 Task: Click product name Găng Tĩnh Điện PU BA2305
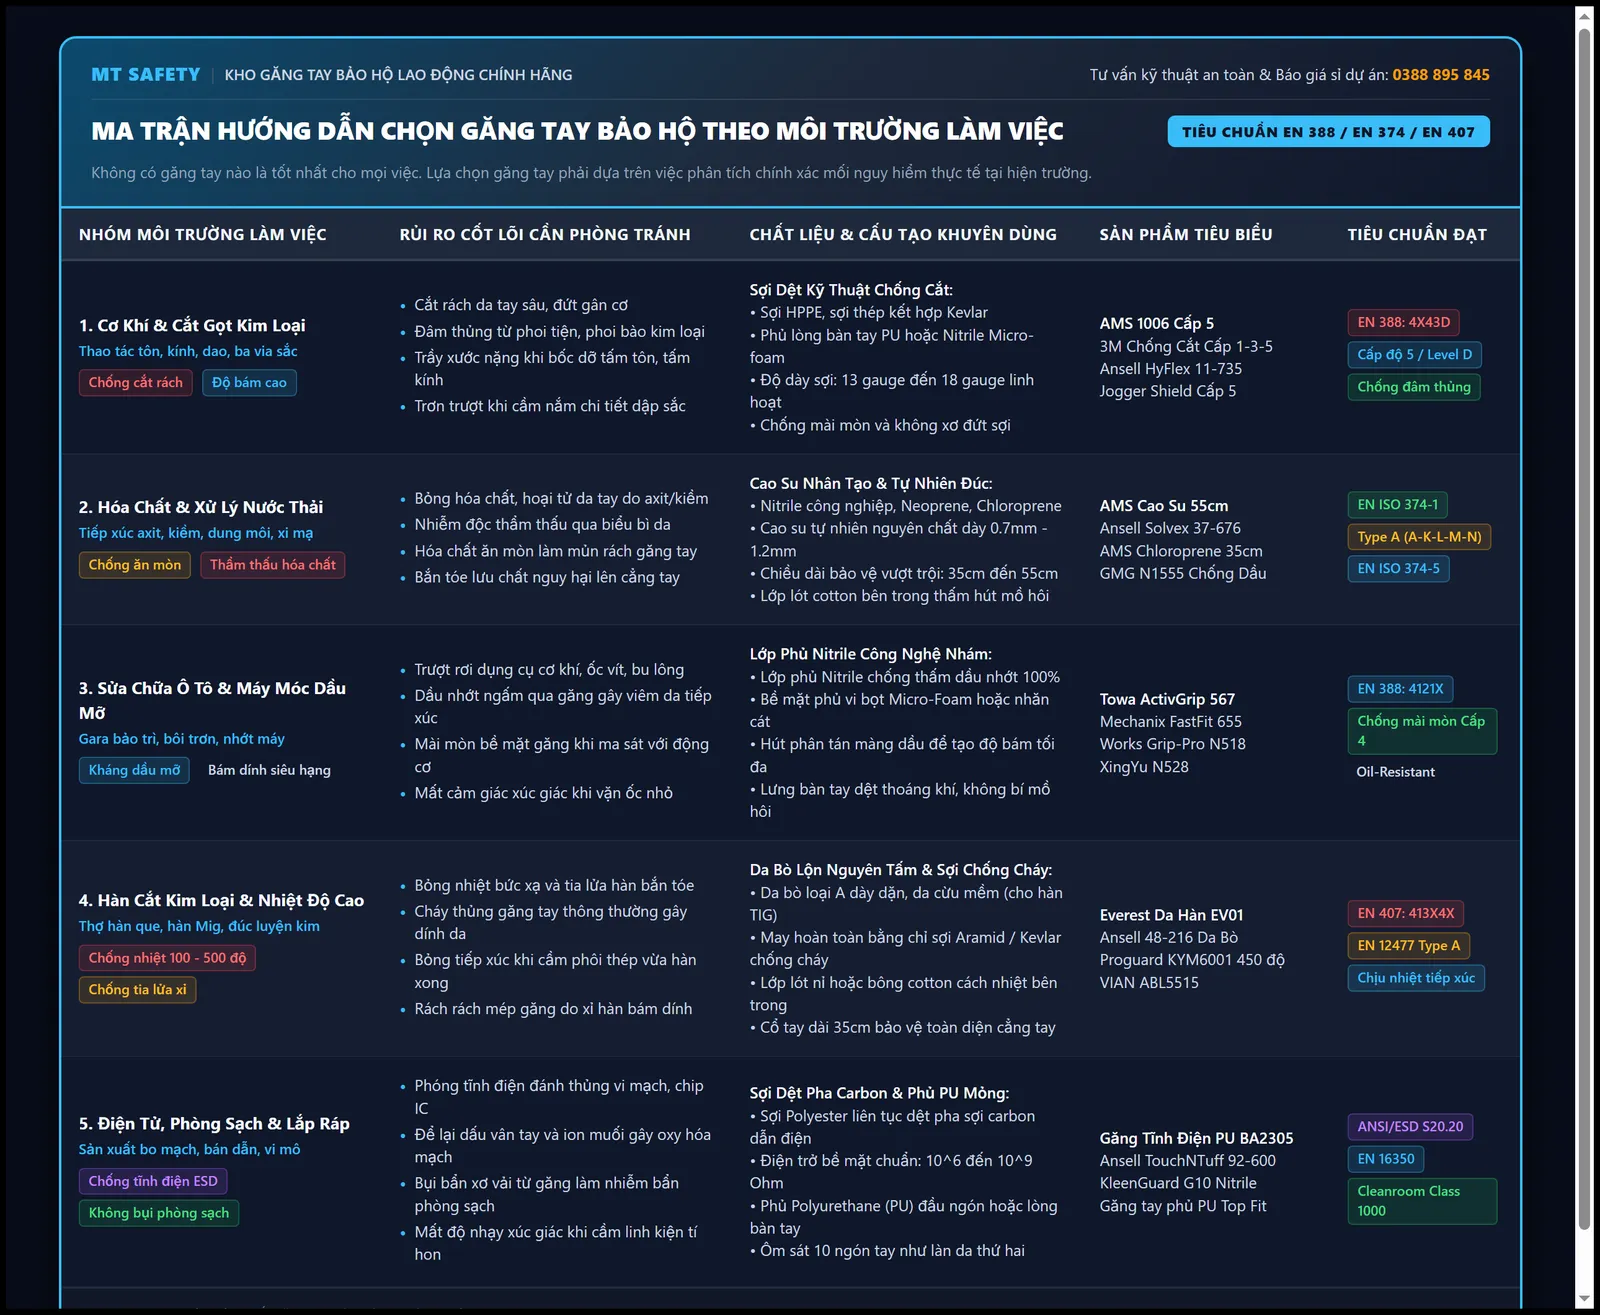pyautogui.click(x=1196, y=1139)
